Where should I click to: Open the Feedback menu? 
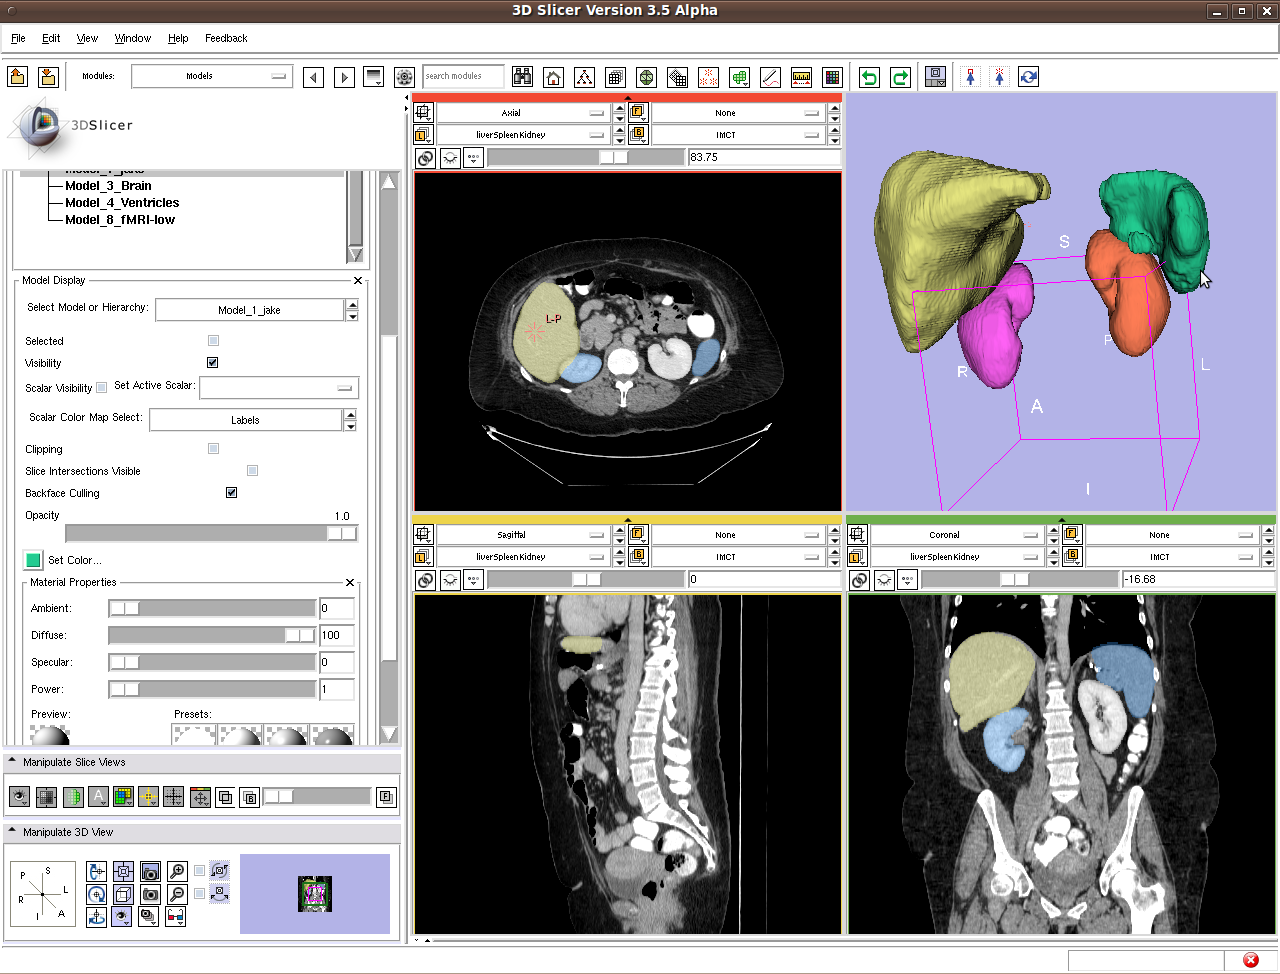pos(226,38)
